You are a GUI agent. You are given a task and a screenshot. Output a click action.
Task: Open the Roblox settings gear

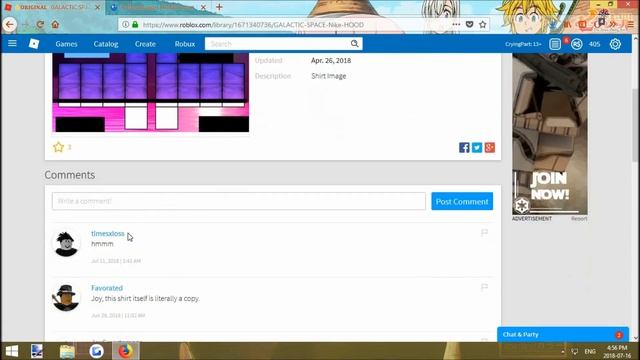click(x=615, y=44)
